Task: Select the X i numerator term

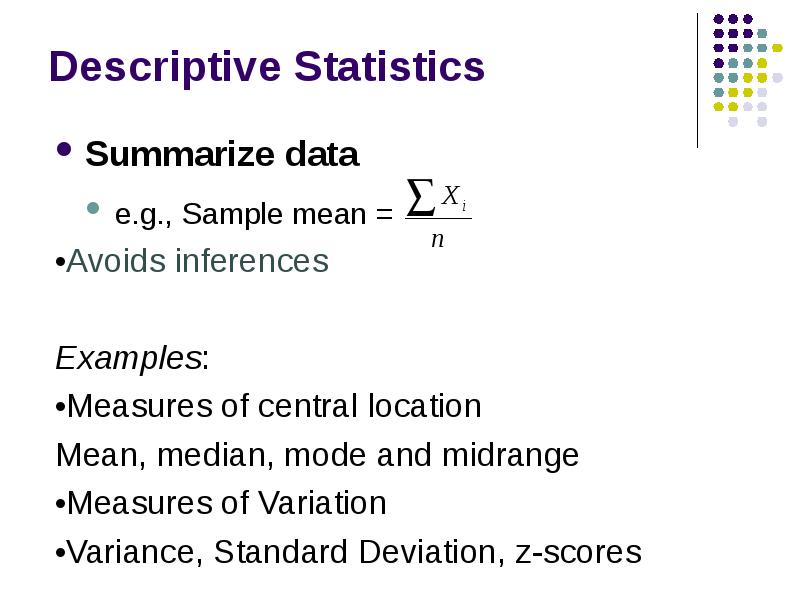Action: coord(454,199)
